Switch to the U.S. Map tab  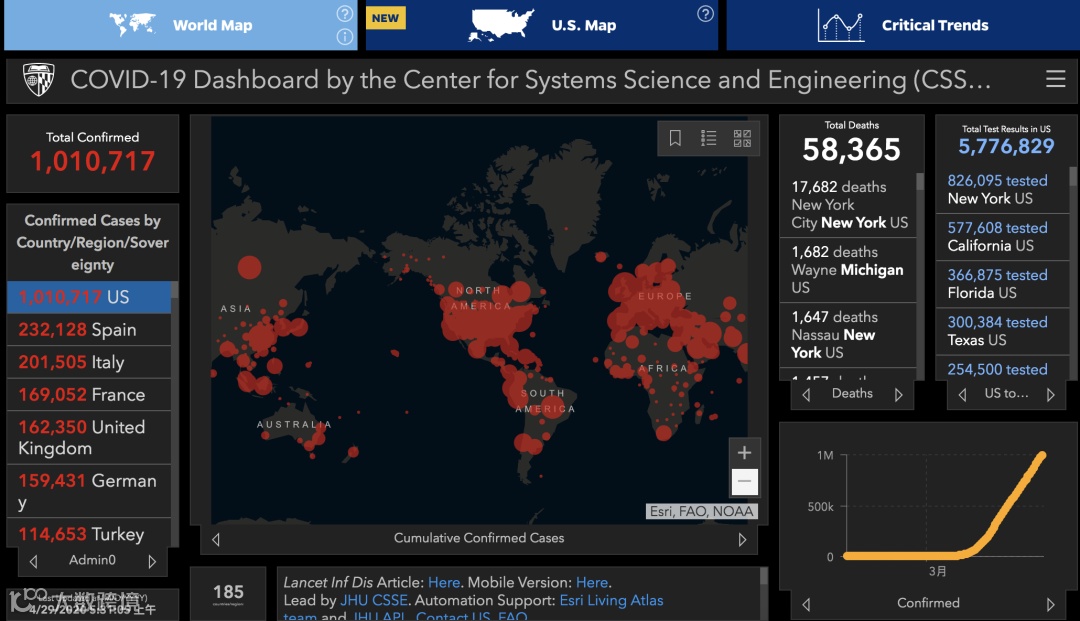click(541, 25)
